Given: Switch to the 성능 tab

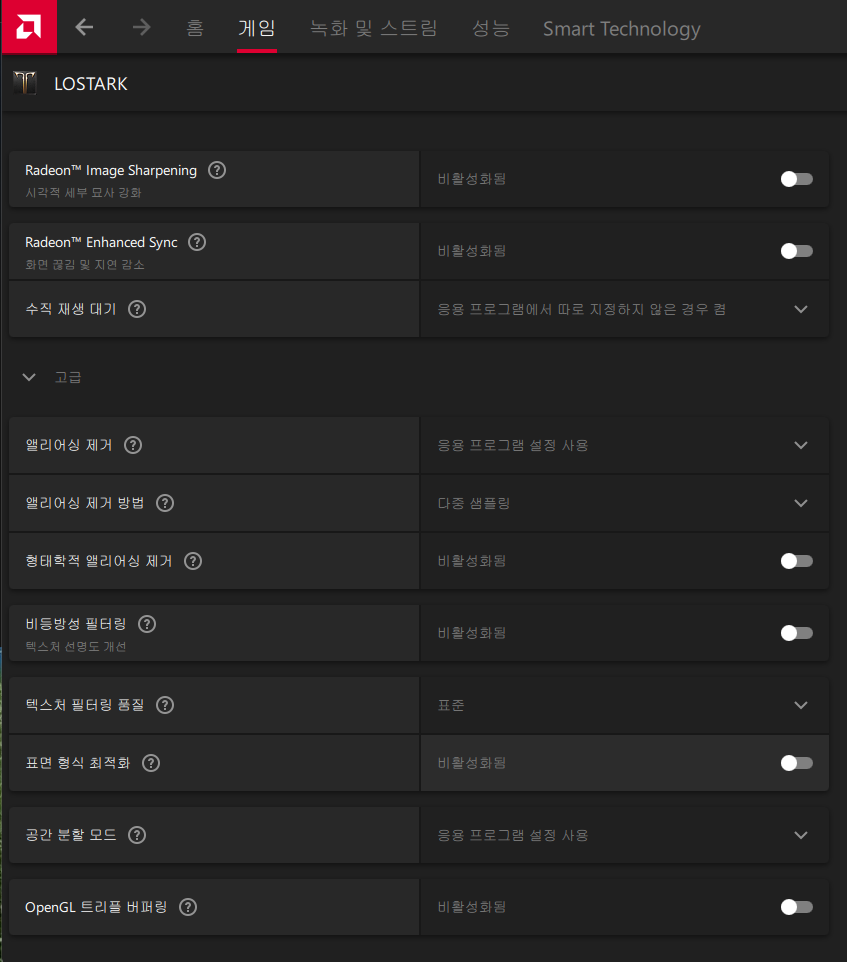Looking at the screenshot, I should pos(490,28).
